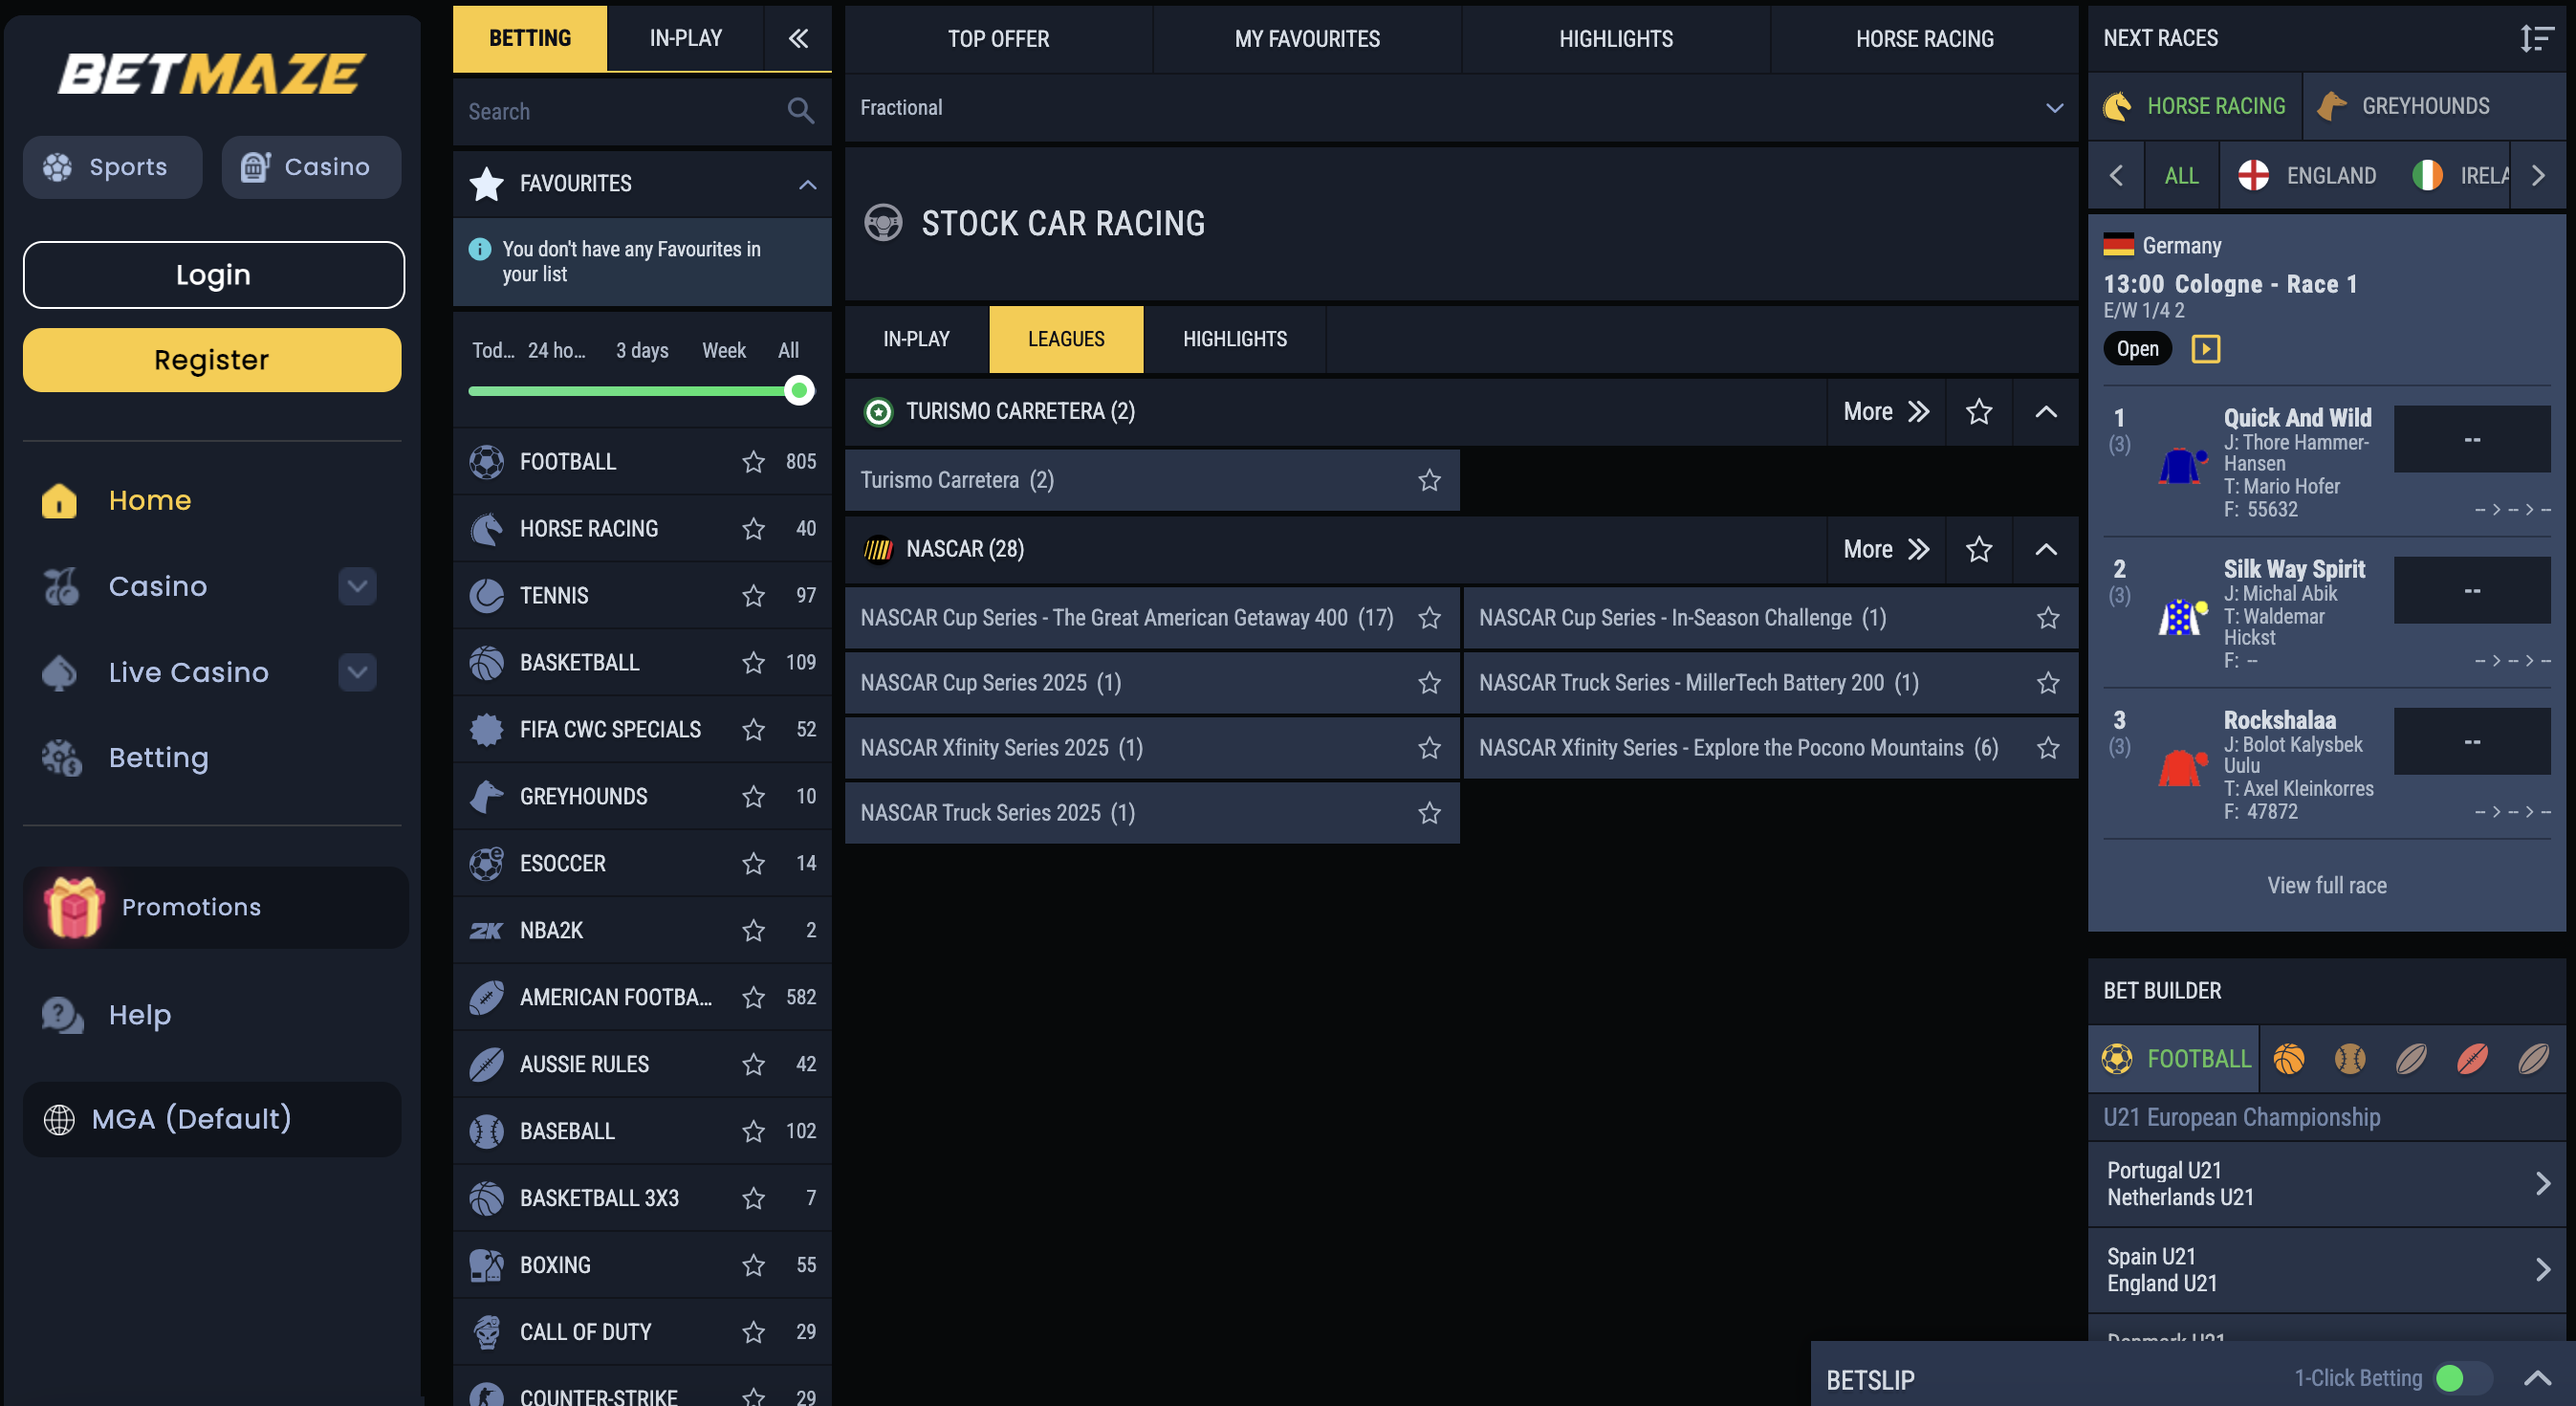Select the basketball icon in Bet Builder
This screenshot has width=2576, height=1406.
click(x=2288, y=1059)
